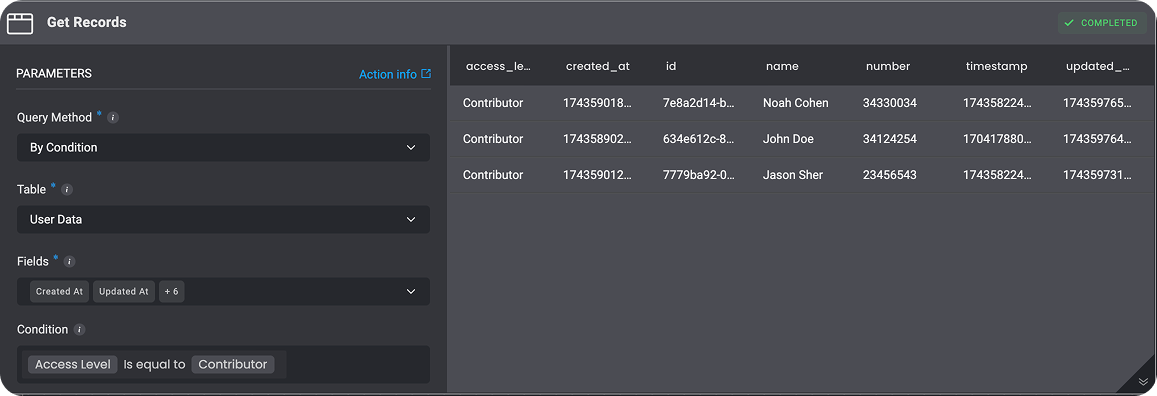
Task: Open the Query Method dropdown
Action: click(x=223, y=147)
